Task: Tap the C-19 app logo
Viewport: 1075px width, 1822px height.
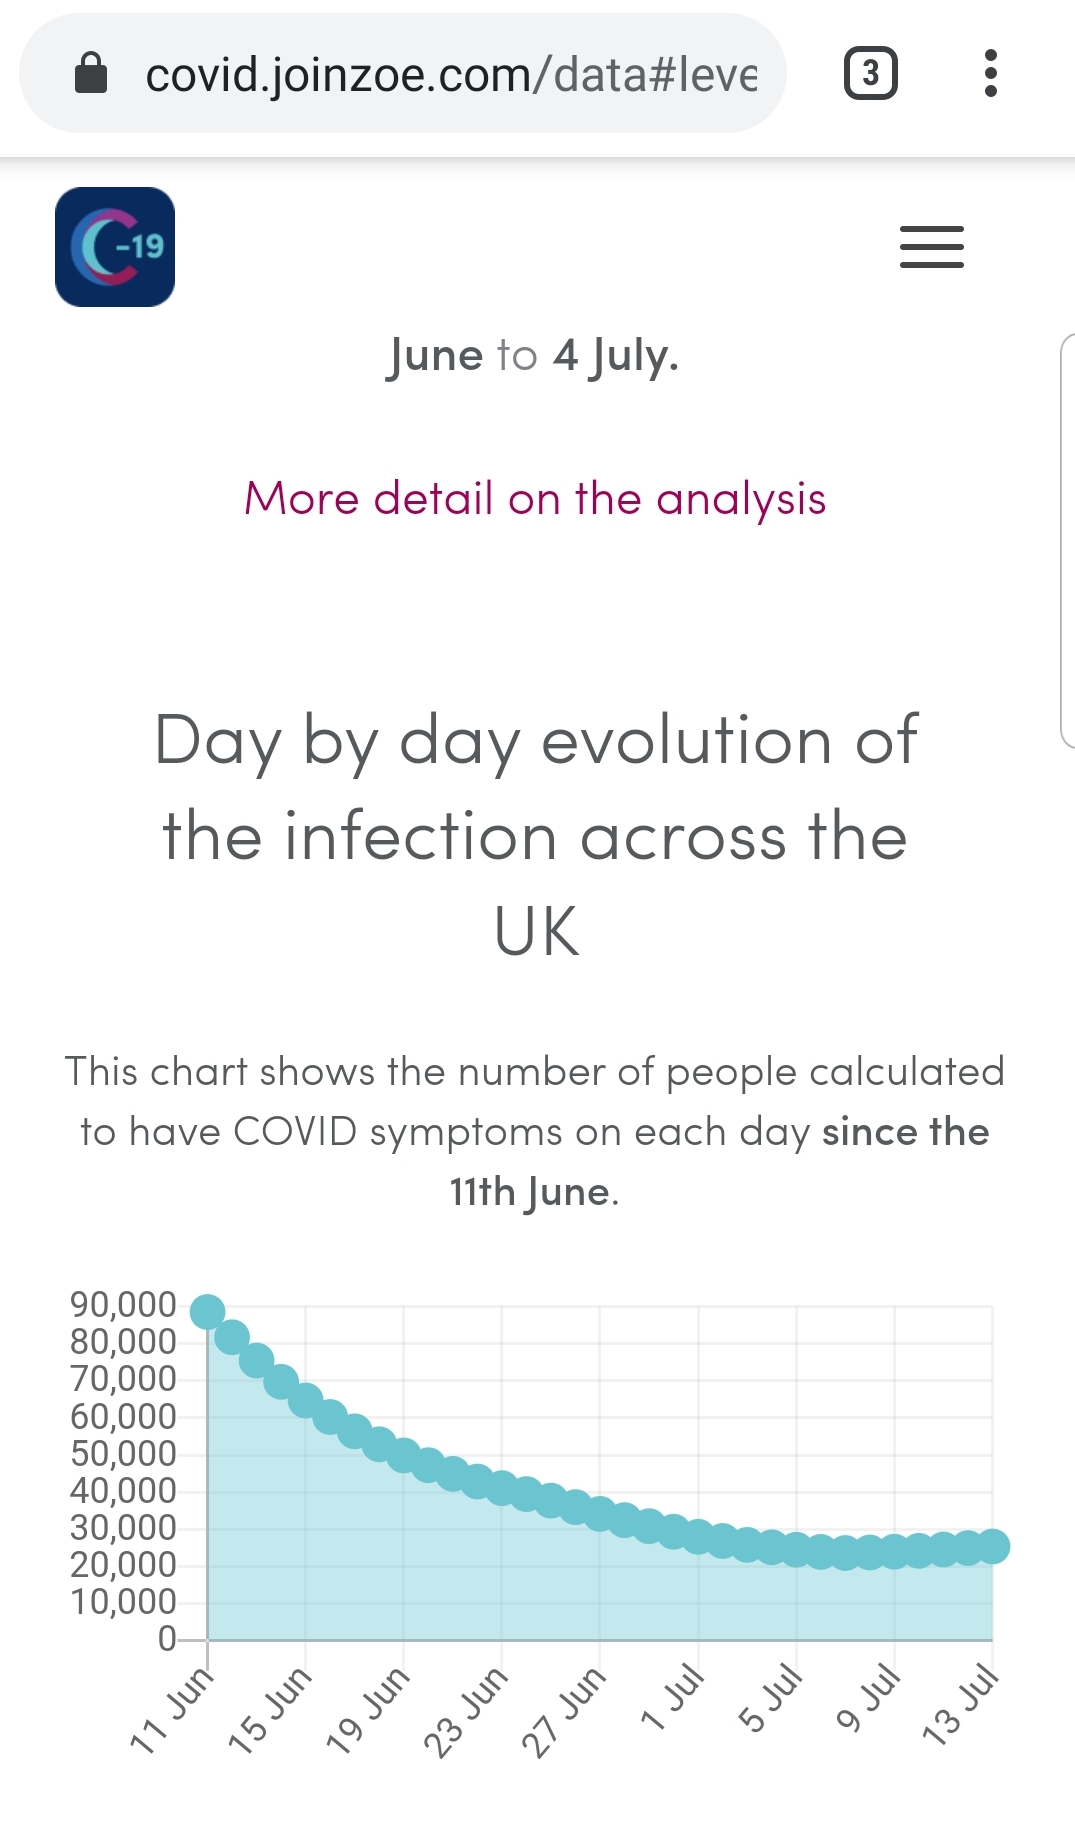Action: point(115,247)
